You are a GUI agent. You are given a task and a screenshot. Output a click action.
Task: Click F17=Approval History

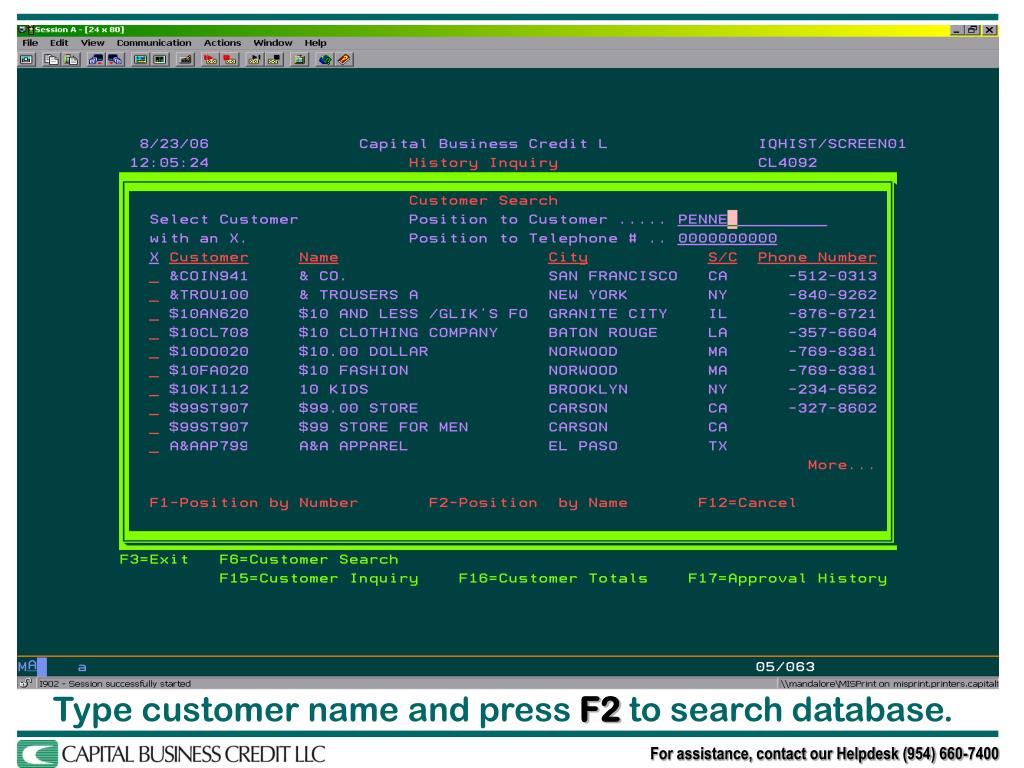[x=788, y=579]
